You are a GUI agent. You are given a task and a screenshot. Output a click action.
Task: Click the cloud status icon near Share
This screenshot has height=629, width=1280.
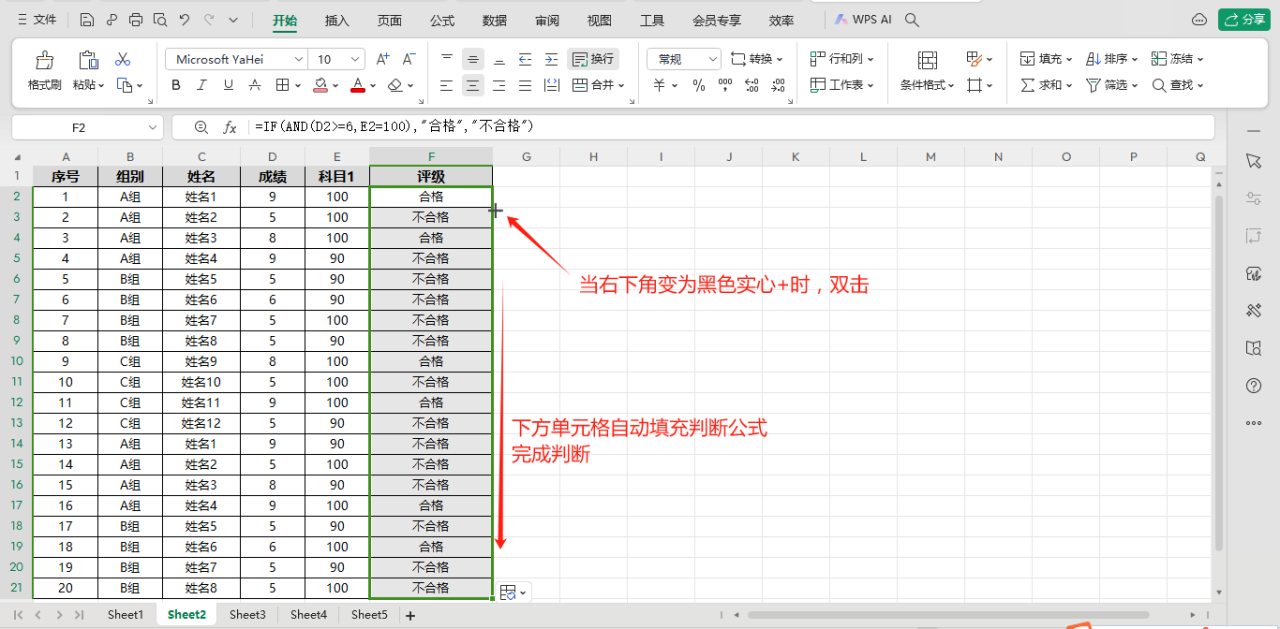(x=1199, y=20)
